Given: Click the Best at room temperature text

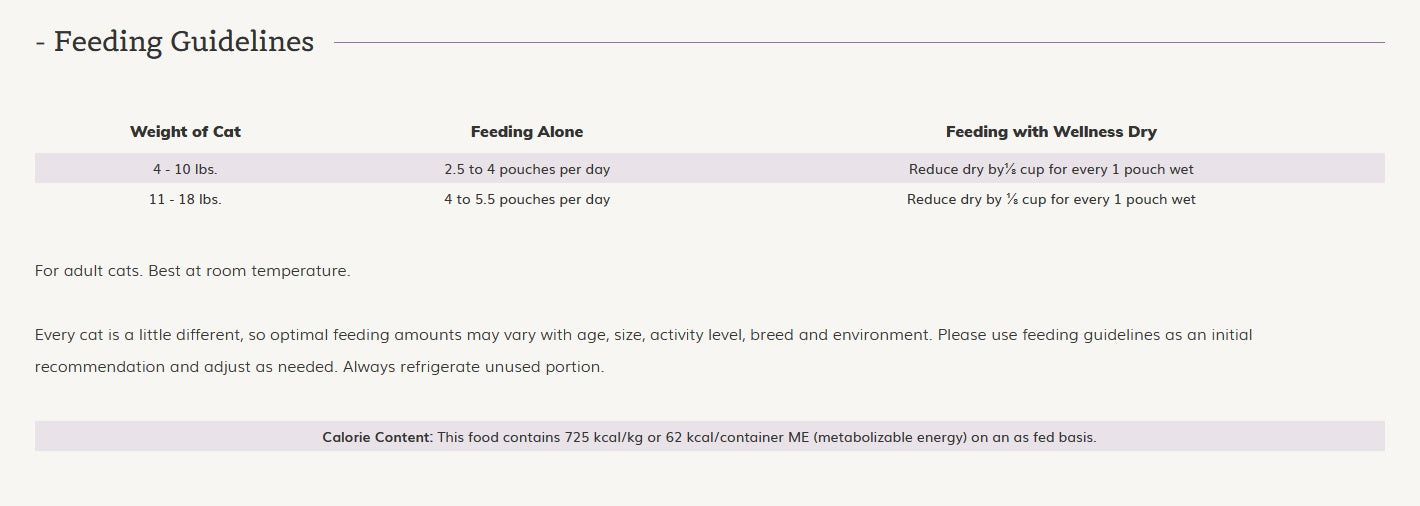Looking at the screenshot, I should (249, 272).
